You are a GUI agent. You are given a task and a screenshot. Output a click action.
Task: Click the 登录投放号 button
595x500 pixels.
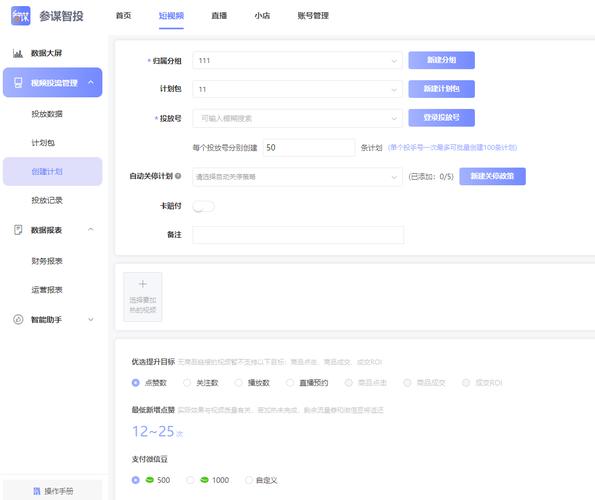441,118
